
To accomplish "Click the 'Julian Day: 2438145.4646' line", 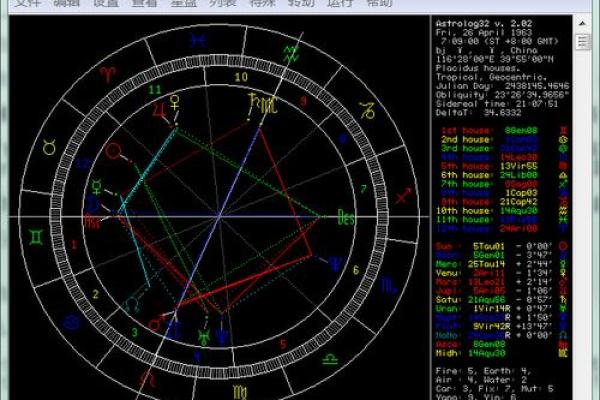I will pyautogui.click(x=502, y=86).
